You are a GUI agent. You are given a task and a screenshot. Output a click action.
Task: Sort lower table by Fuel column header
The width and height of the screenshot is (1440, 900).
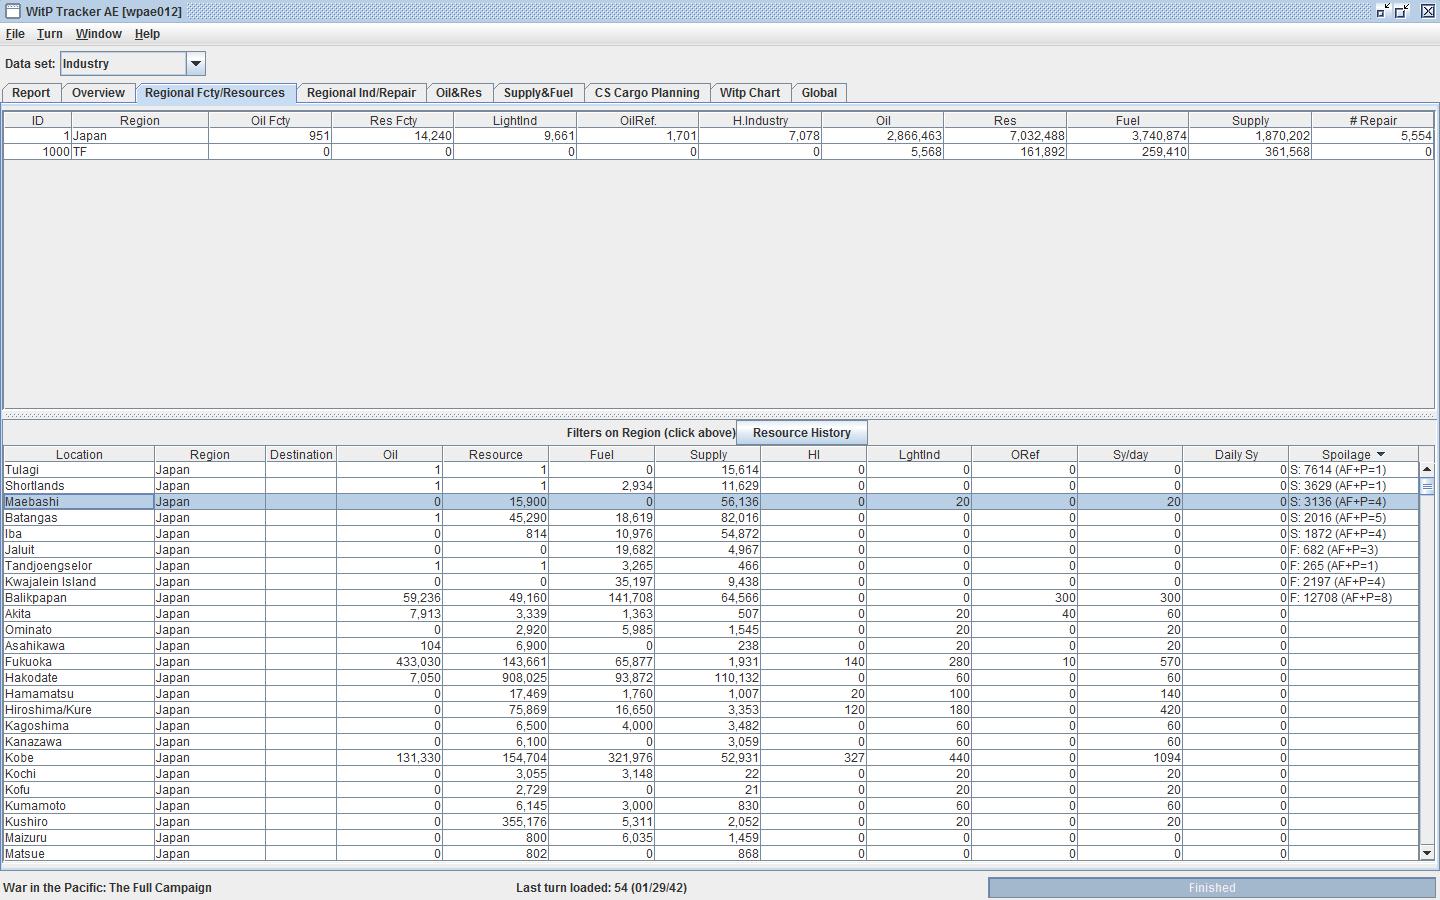pos(602,454)
